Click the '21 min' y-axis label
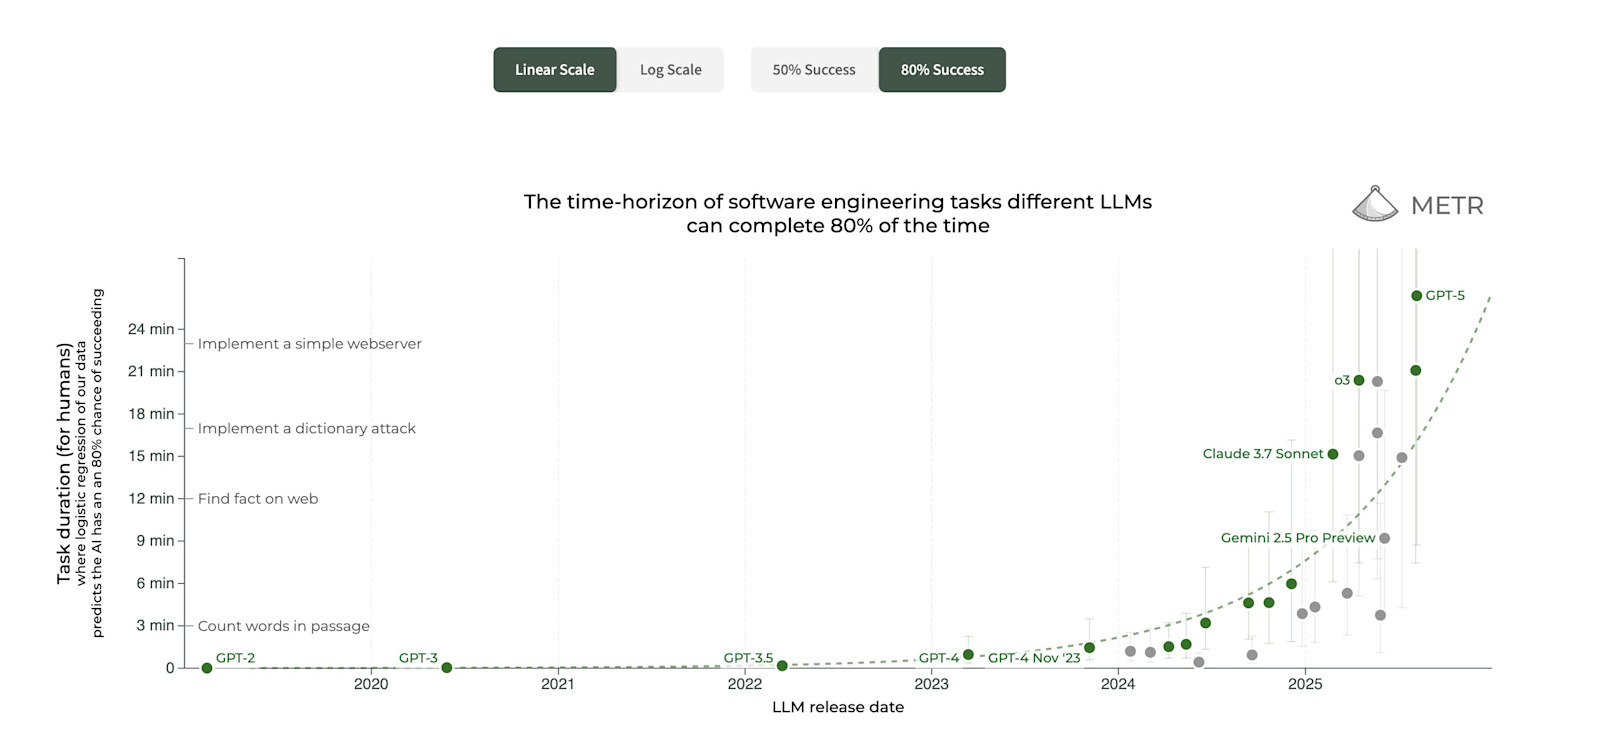The image size is (1600, 744). coord(151,371)
